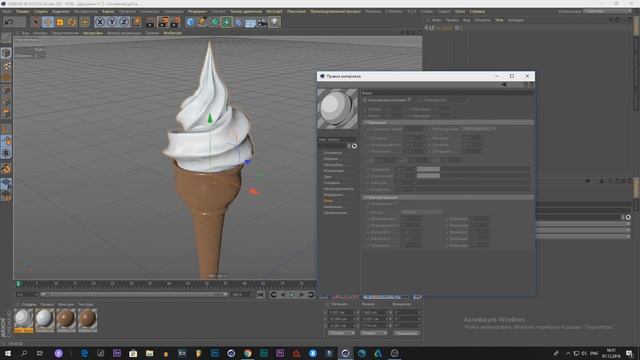Open the Объект dropdown in the coordinates panel
Image resolution: width=640 pixels, height=360 pixels.
pyautogui.click(x=341, y=333)
